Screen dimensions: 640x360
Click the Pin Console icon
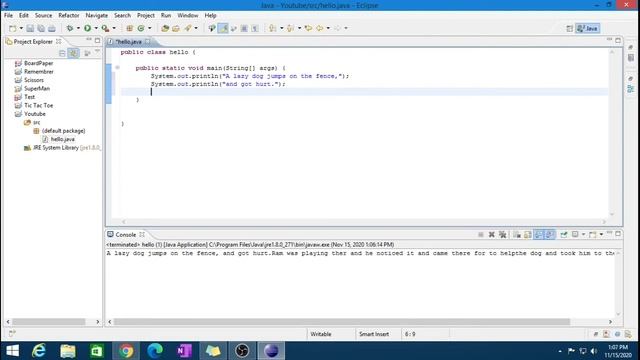click(x=564, y=235)
